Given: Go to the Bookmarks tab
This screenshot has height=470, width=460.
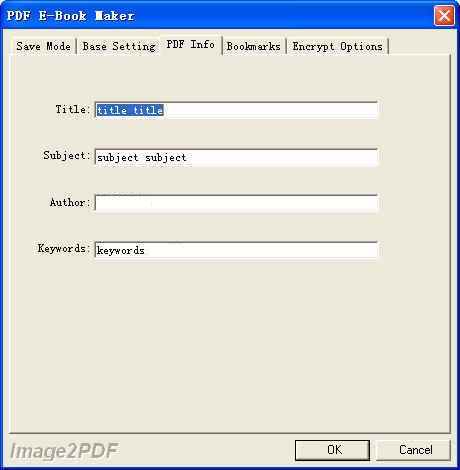Looking at the screenshot, I should [254, 46].
